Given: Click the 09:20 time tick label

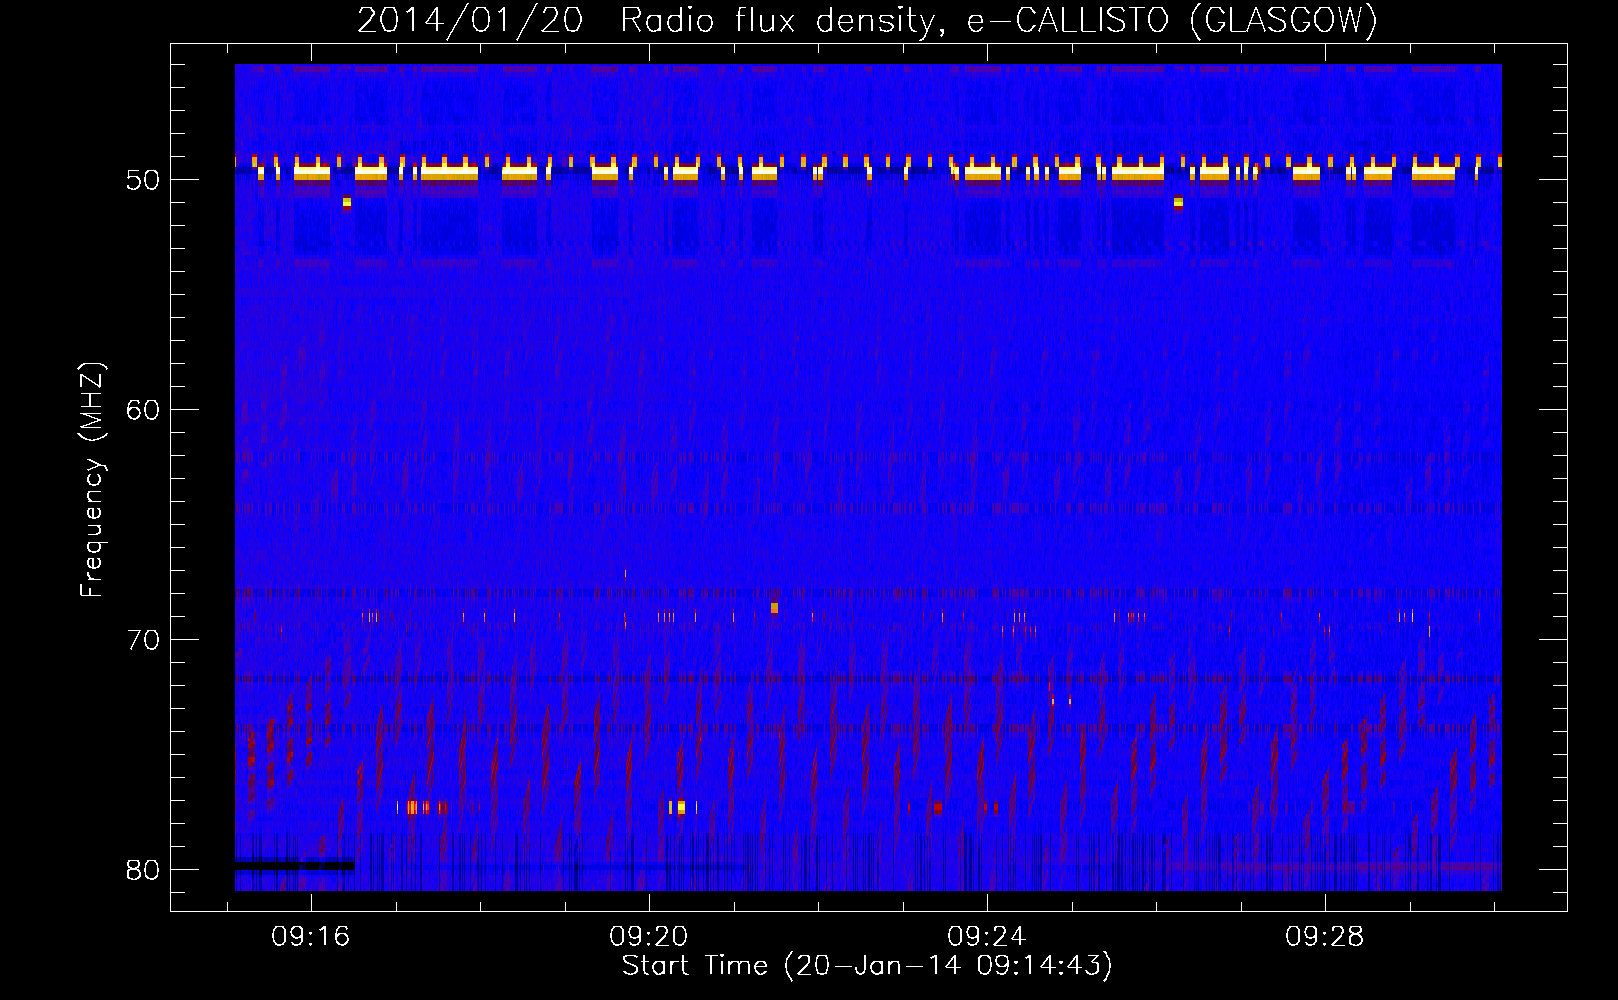Looking at the screenshot, I should [x=649, y=936].
